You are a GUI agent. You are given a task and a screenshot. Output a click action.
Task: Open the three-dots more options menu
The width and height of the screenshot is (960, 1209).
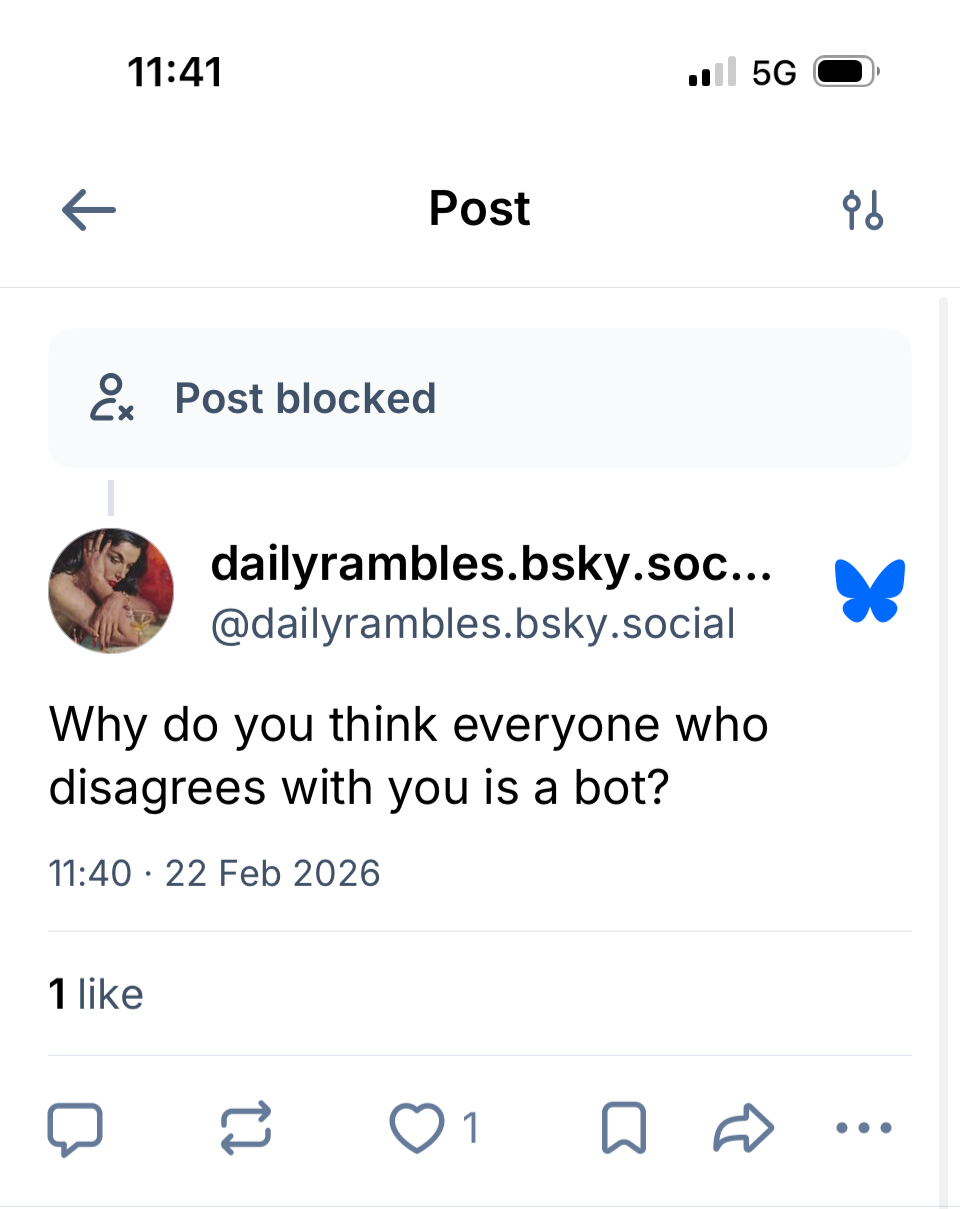tap(863, 1128)
